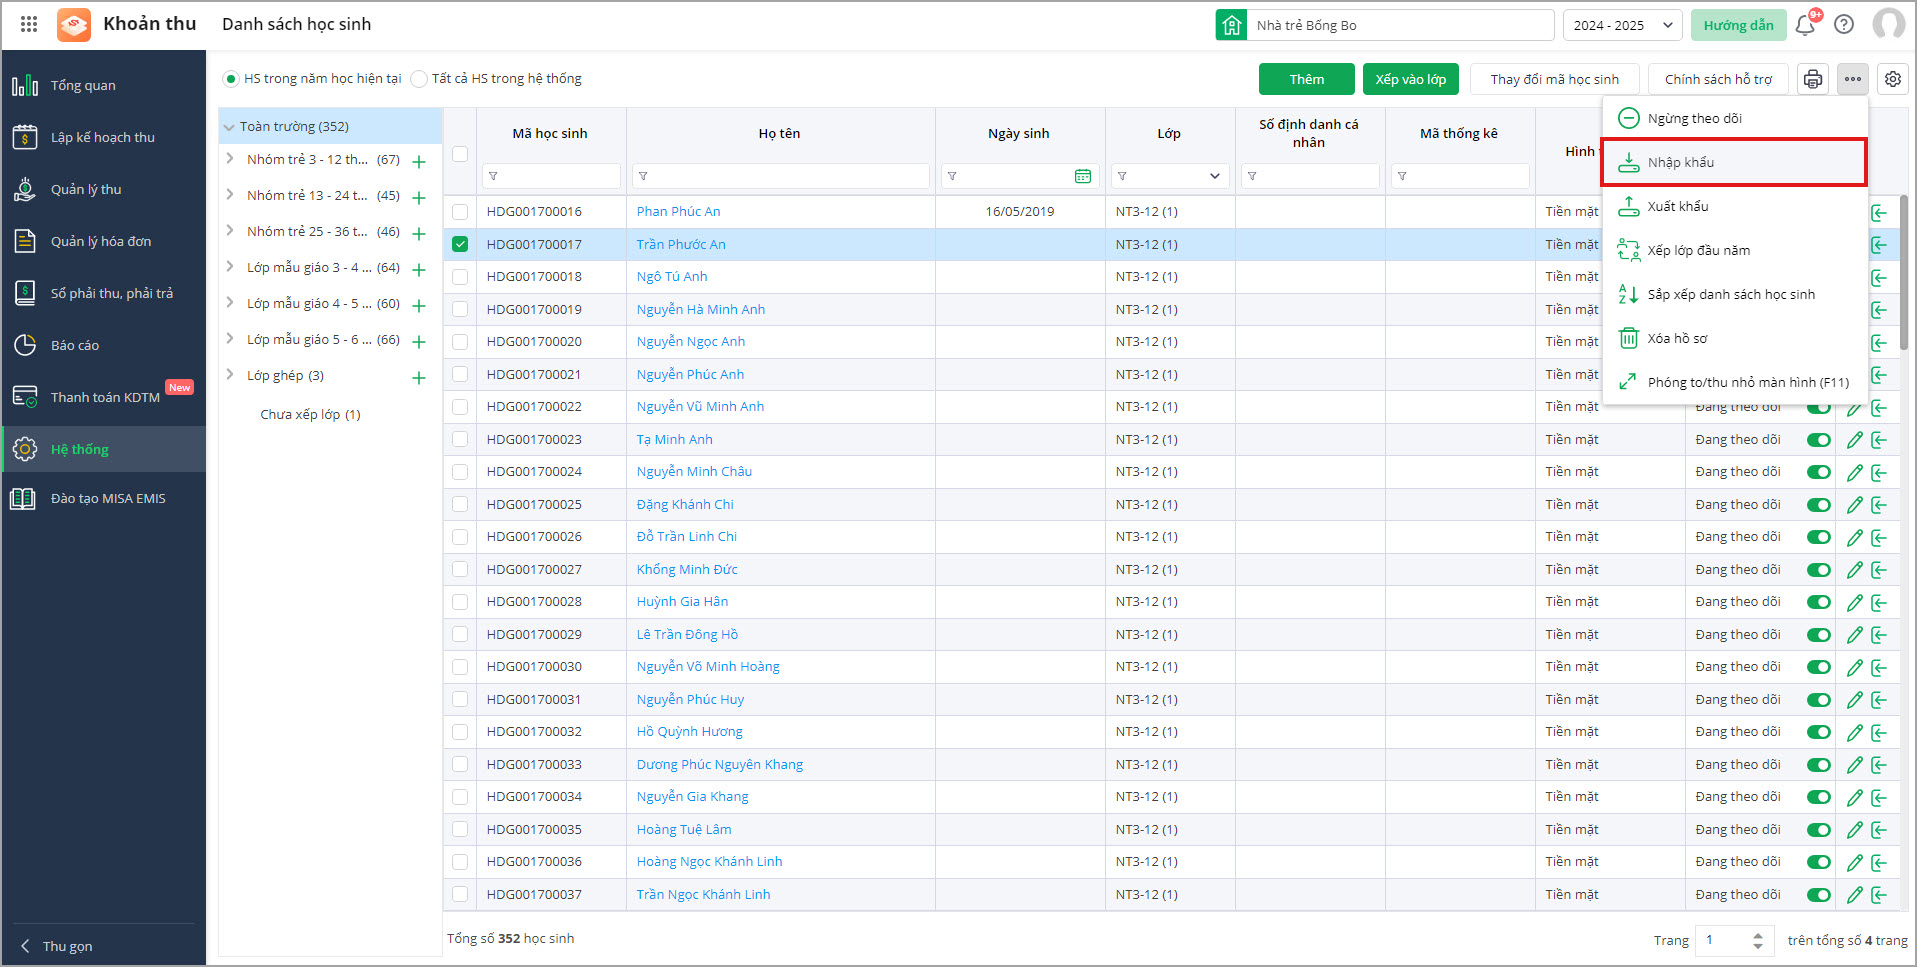
Task: Click the Xếp vào lớp button
Action: [1411, 79]
